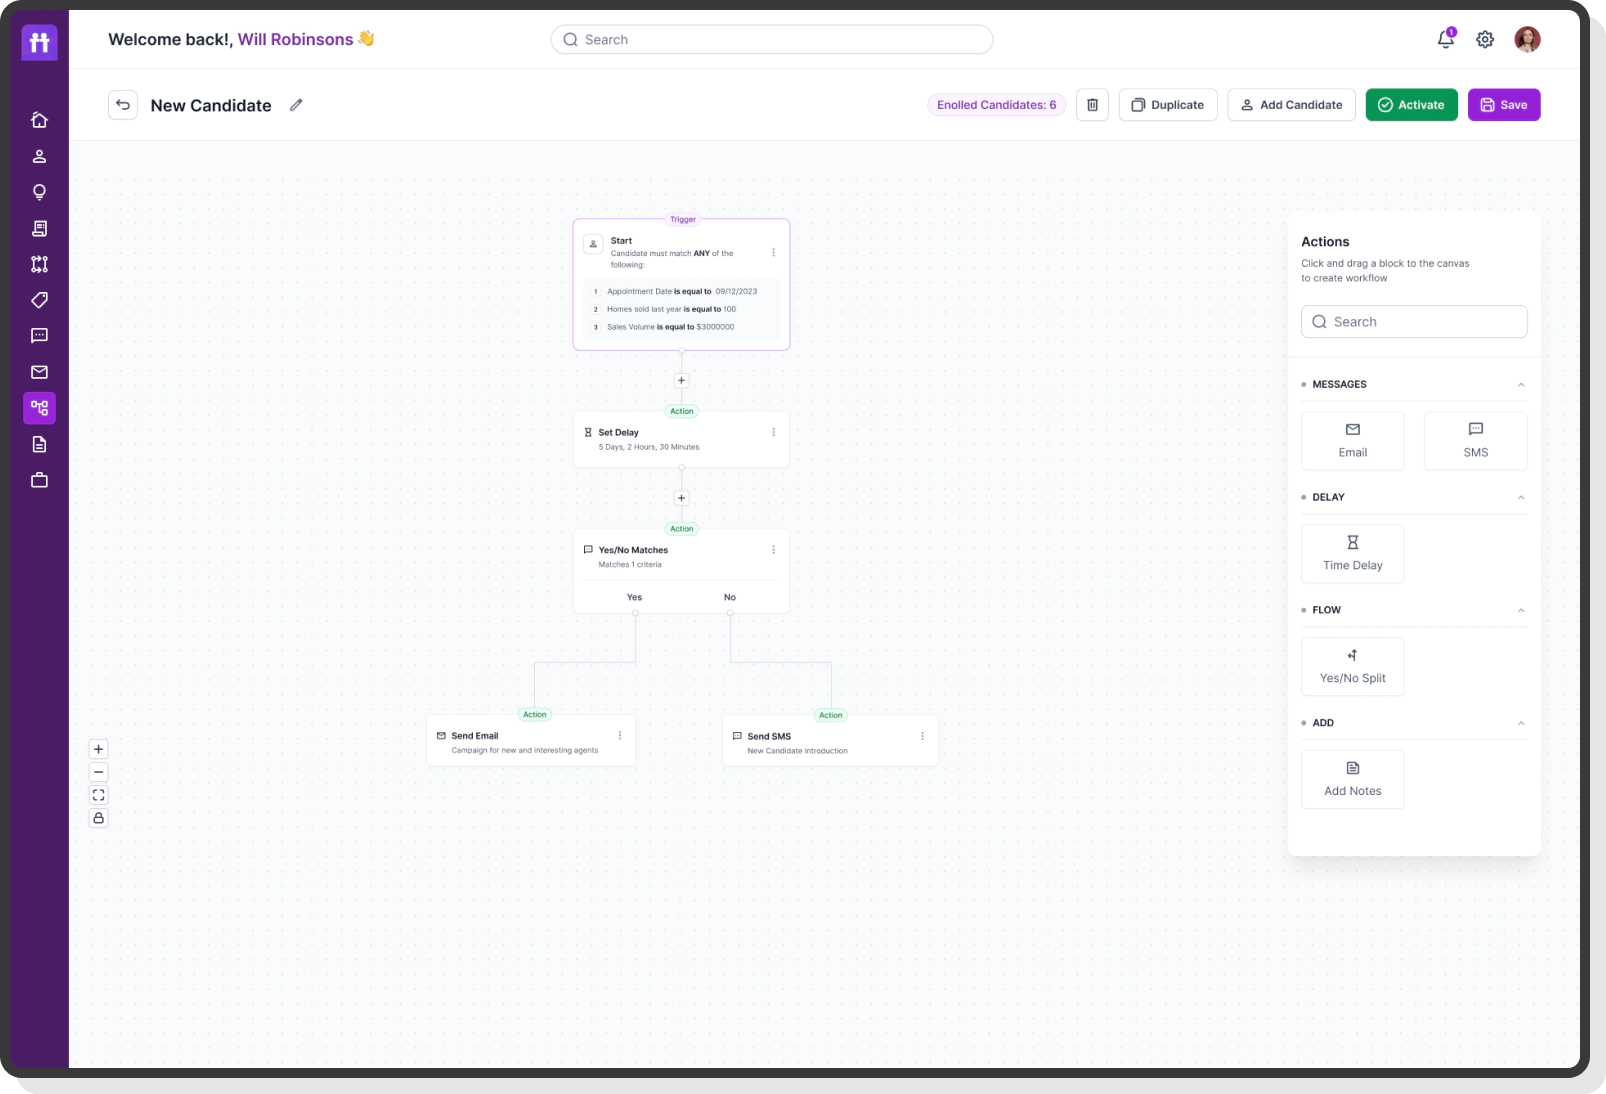Open the lightbulb ideas sidebar icon
Screen dimensions: 1606x1094
point(39,192)
